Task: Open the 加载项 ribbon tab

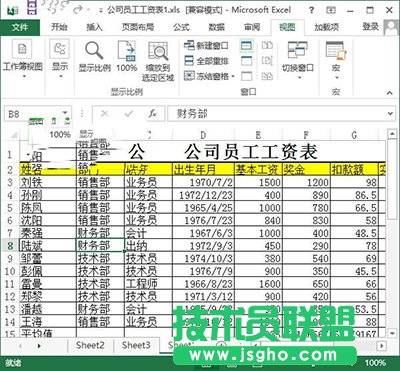Action: tap(326, 27)
